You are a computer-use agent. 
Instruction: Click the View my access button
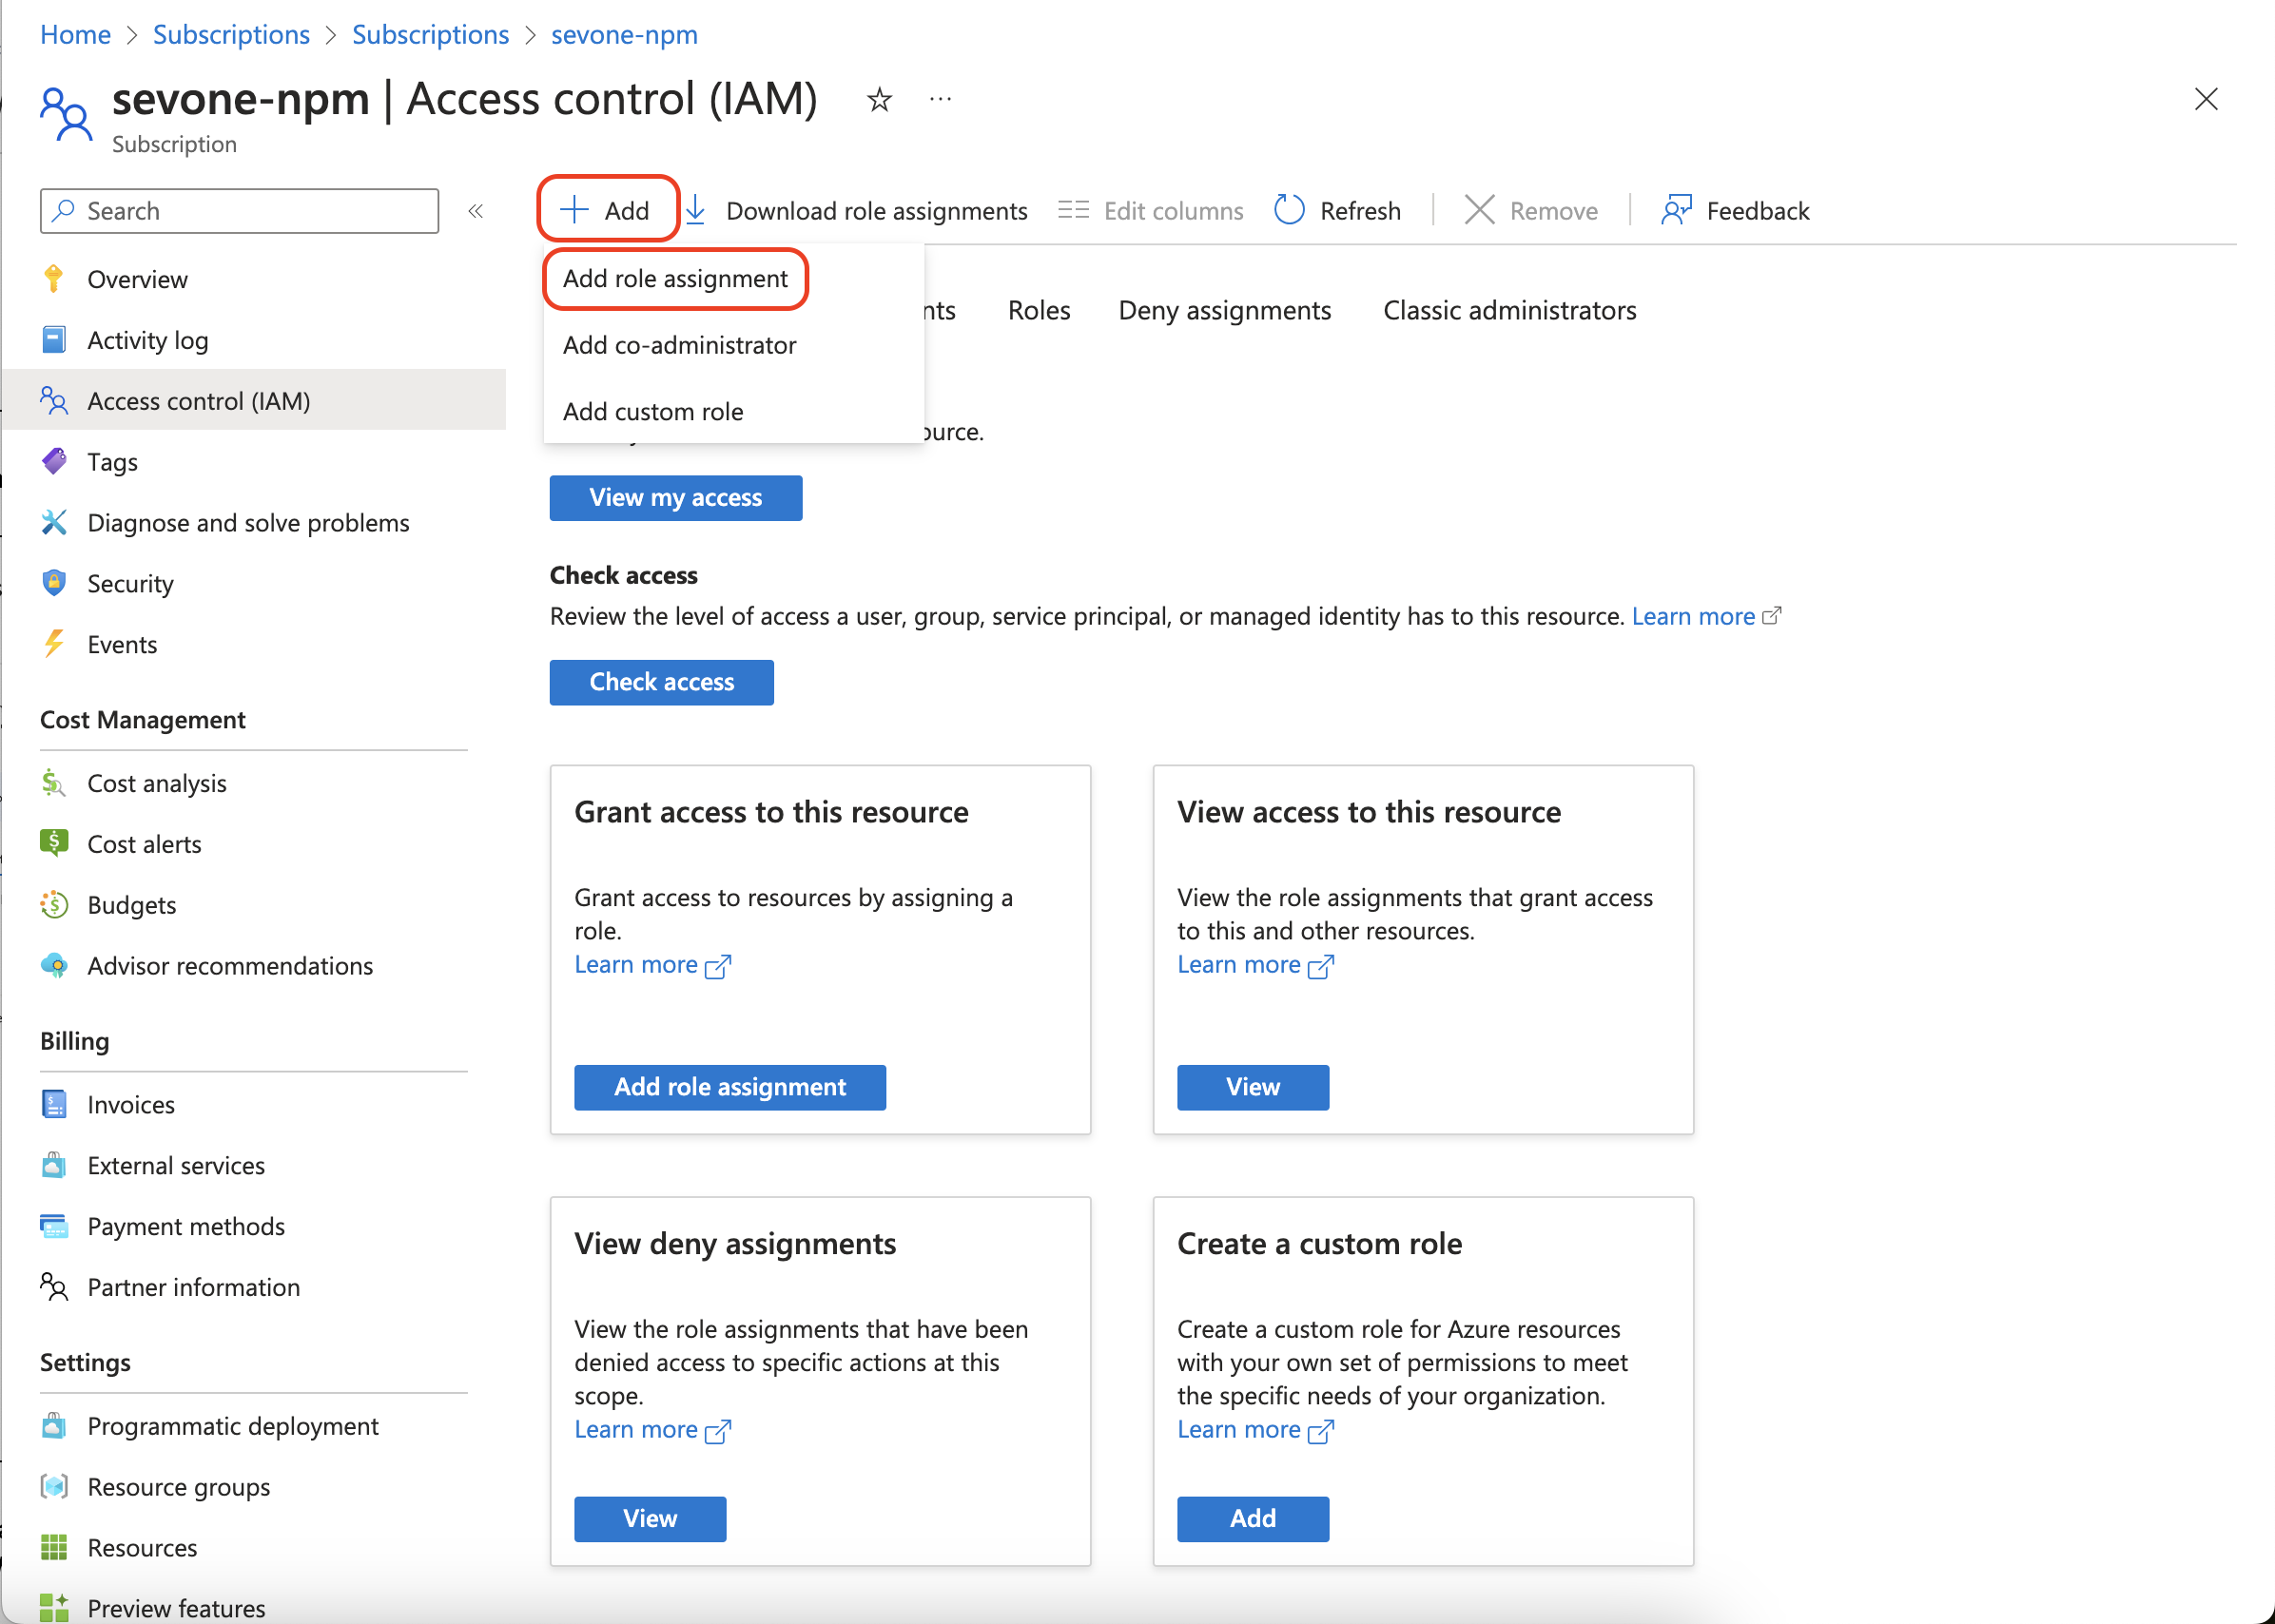click(675, 497)
